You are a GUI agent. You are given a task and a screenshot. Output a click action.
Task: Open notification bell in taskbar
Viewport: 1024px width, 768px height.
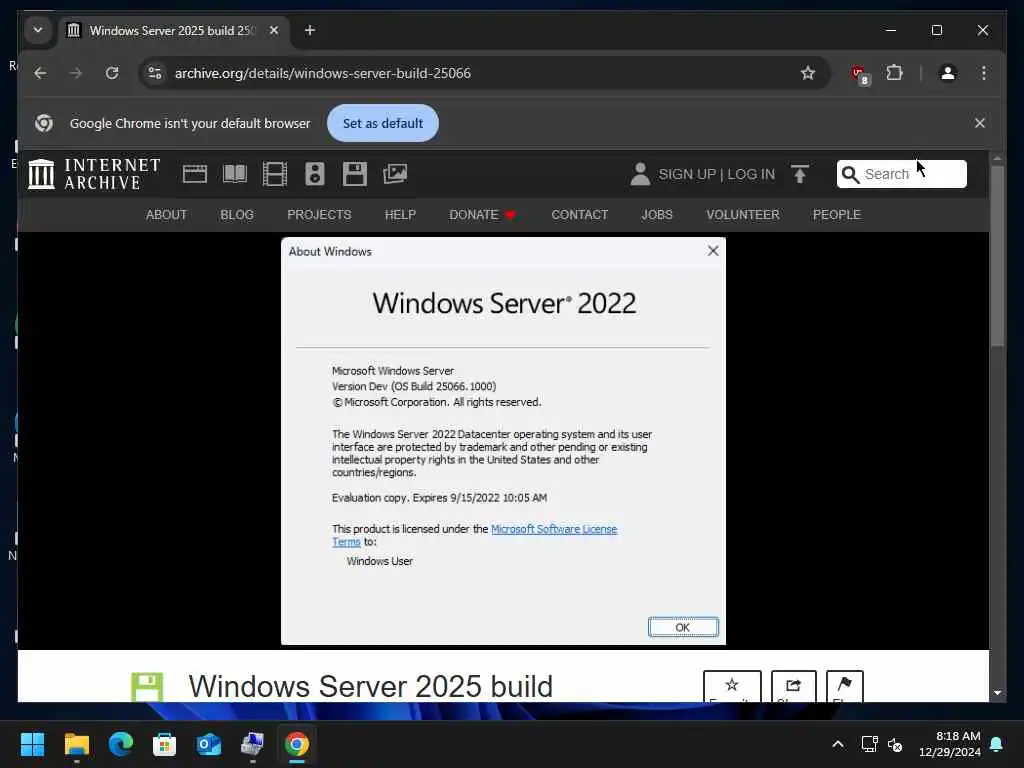997,744
